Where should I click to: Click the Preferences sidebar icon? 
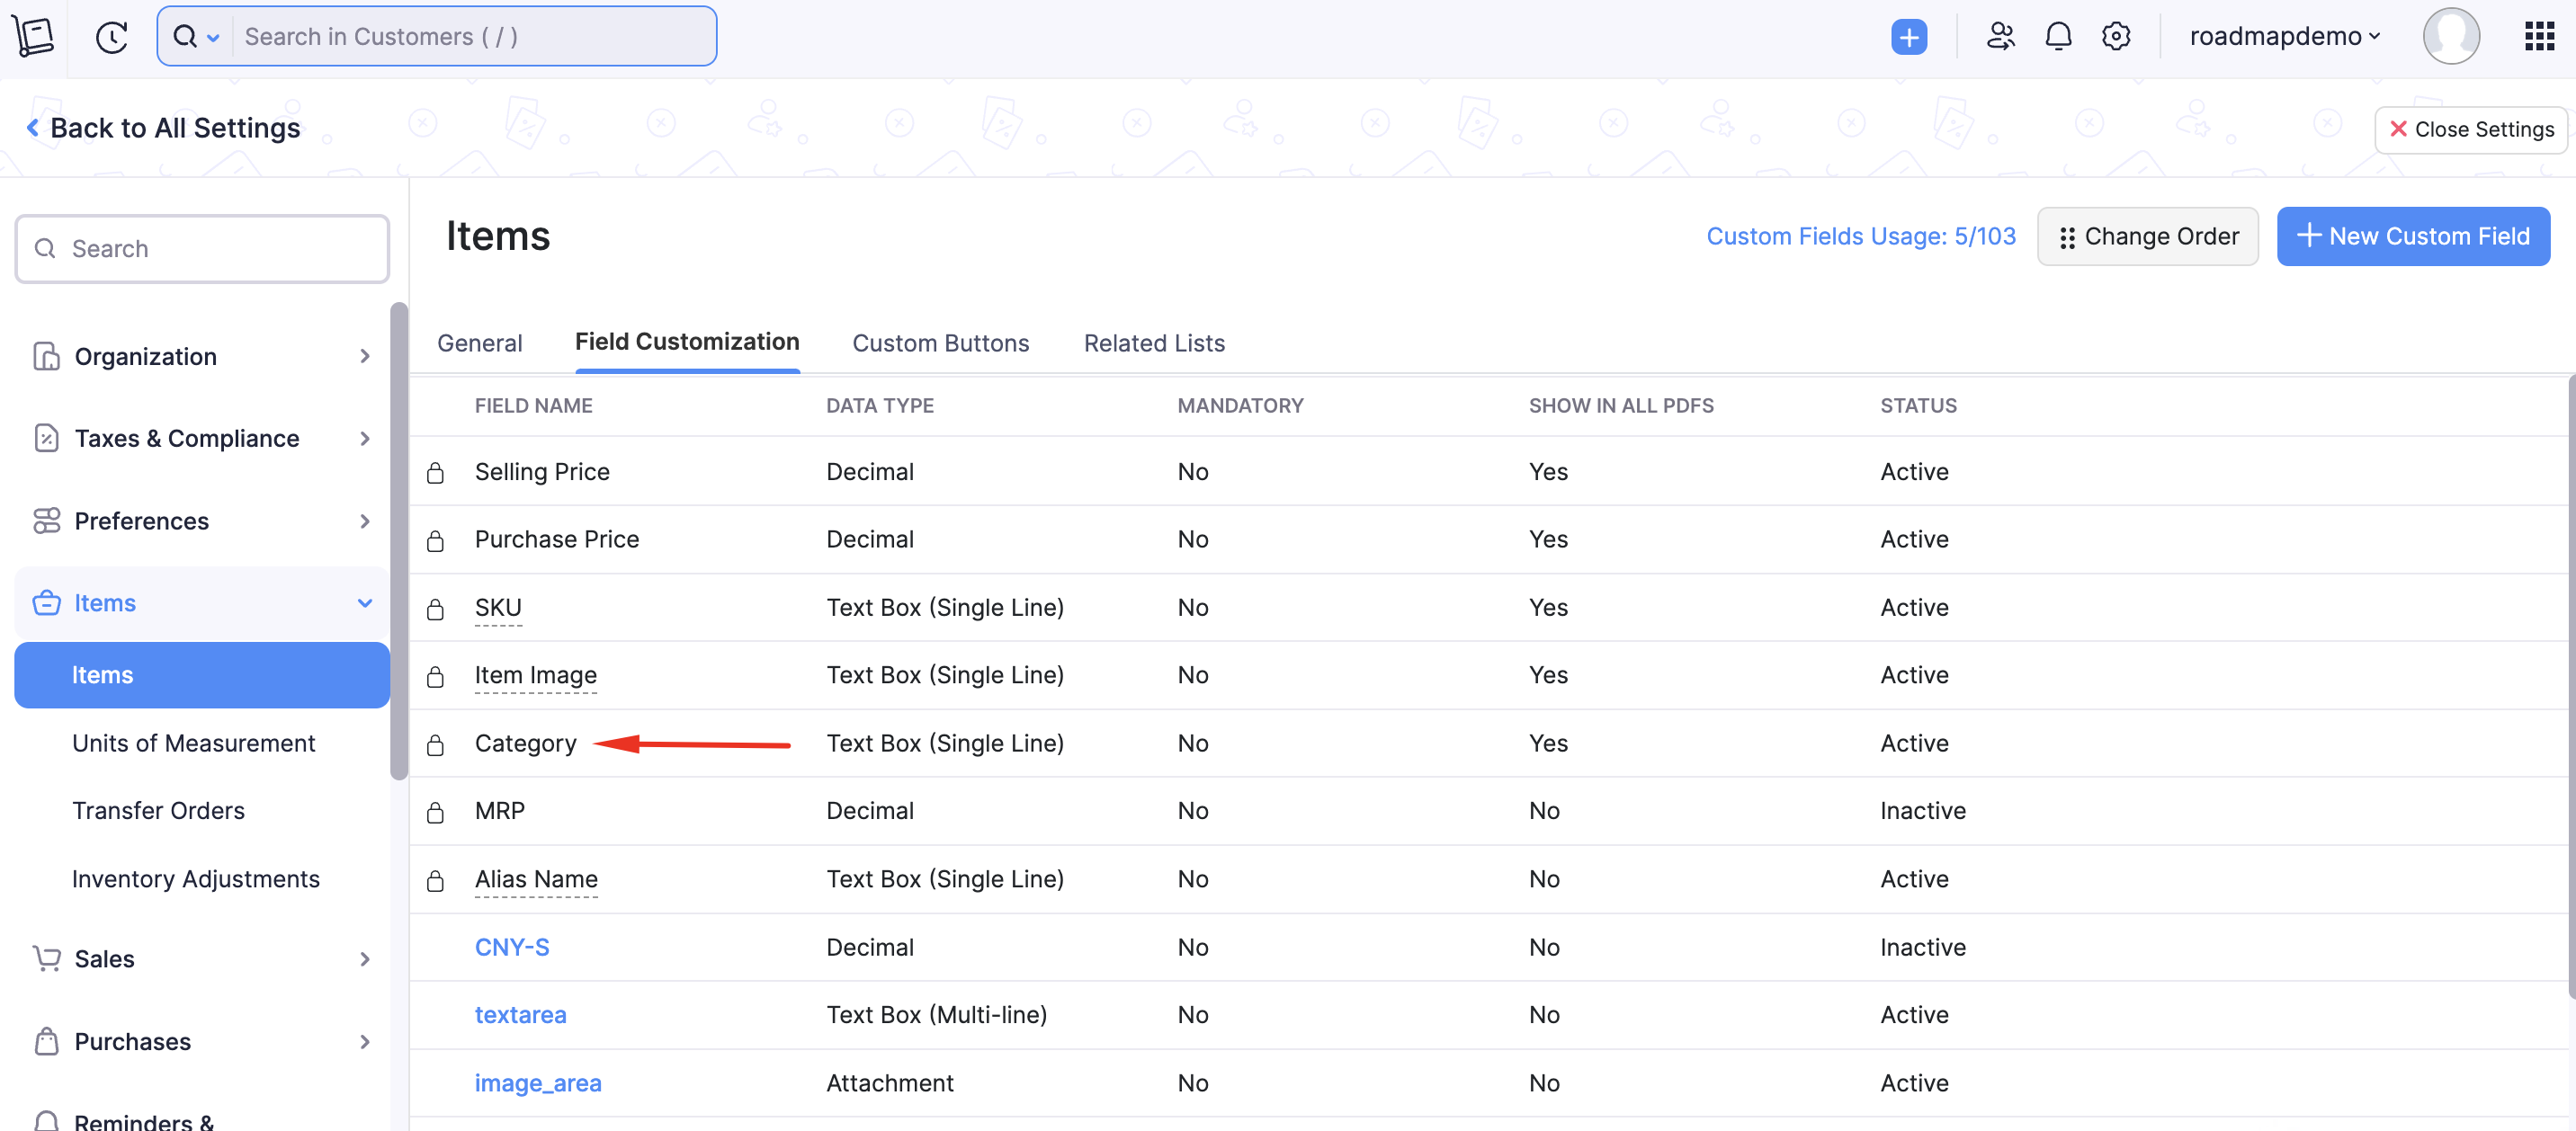46,521
